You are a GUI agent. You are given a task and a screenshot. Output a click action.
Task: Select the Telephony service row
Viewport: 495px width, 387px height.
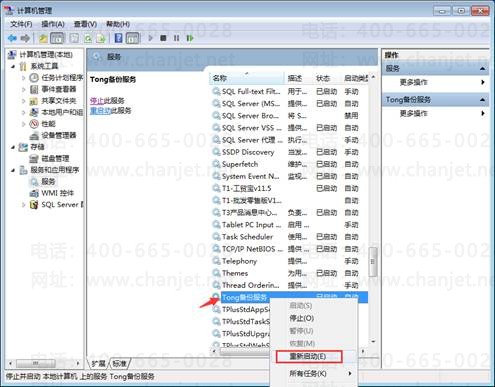point(289,261)
